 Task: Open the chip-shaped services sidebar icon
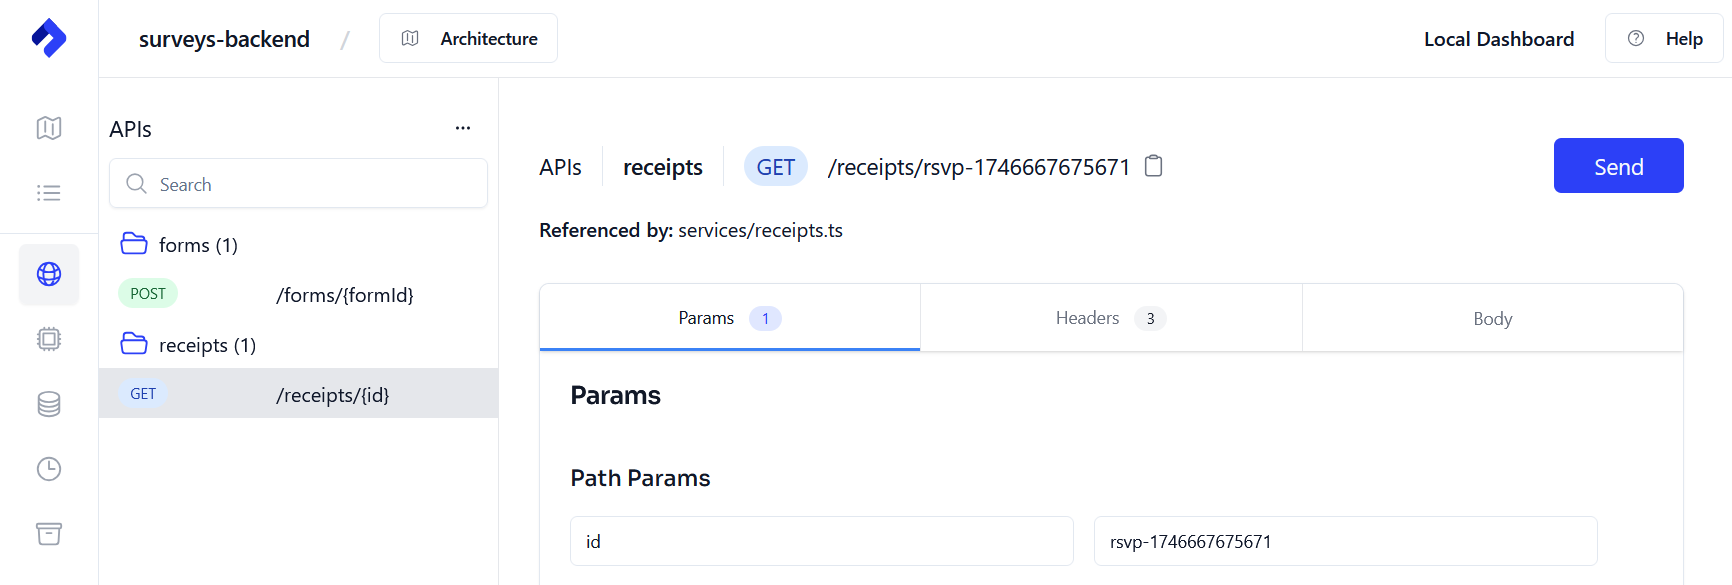(48, 339)
